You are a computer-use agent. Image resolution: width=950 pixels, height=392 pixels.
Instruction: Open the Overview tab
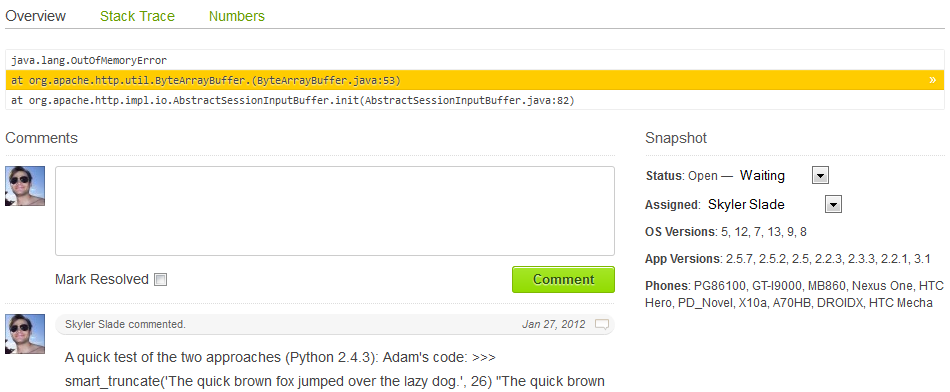tap(35, 16)
